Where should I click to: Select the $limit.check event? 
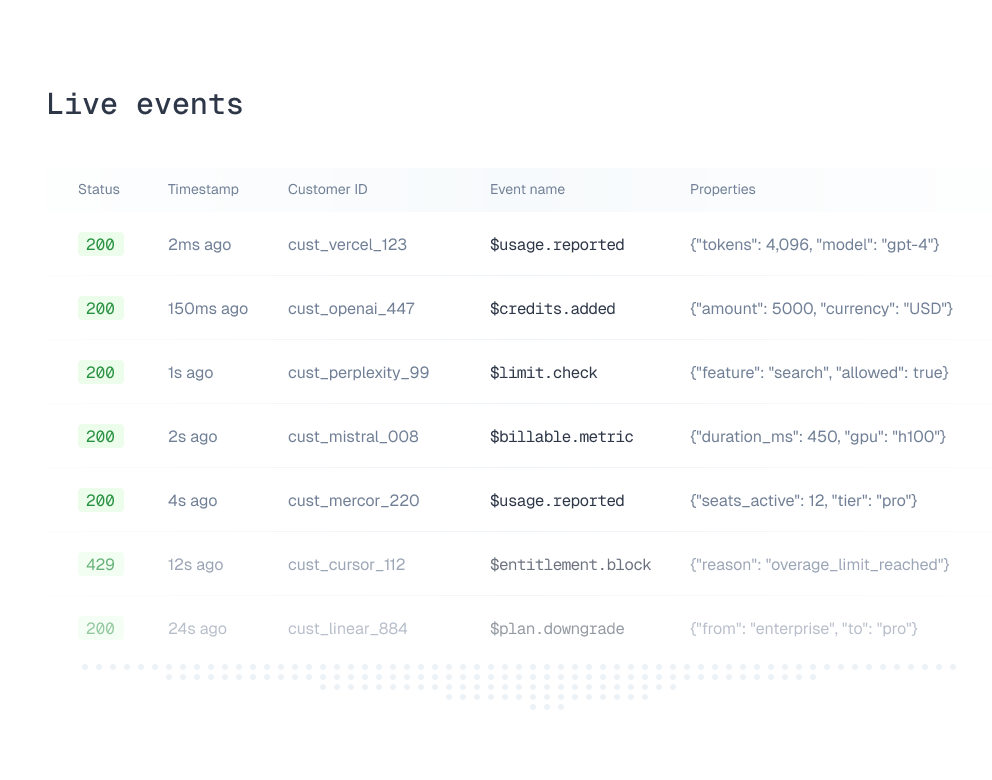pos(543,373)
